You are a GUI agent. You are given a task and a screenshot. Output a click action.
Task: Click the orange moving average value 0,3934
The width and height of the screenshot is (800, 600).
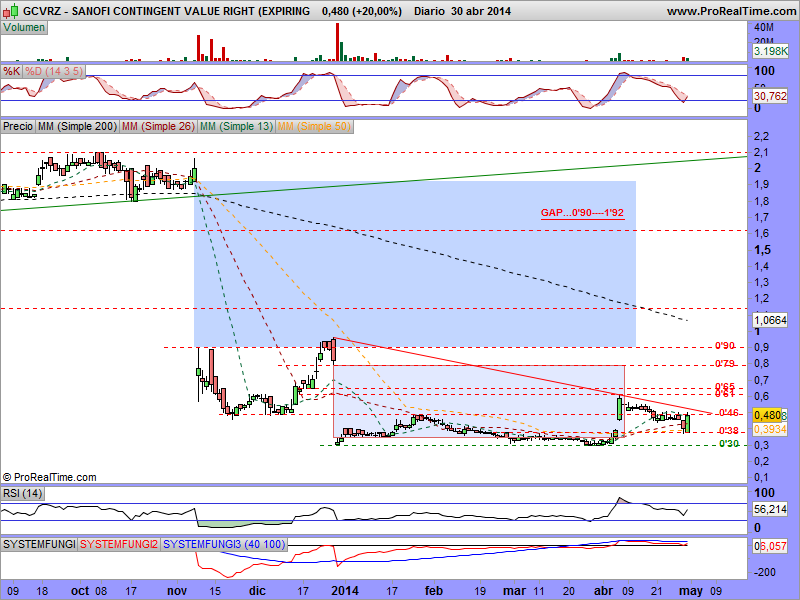[x=770, y=430]
